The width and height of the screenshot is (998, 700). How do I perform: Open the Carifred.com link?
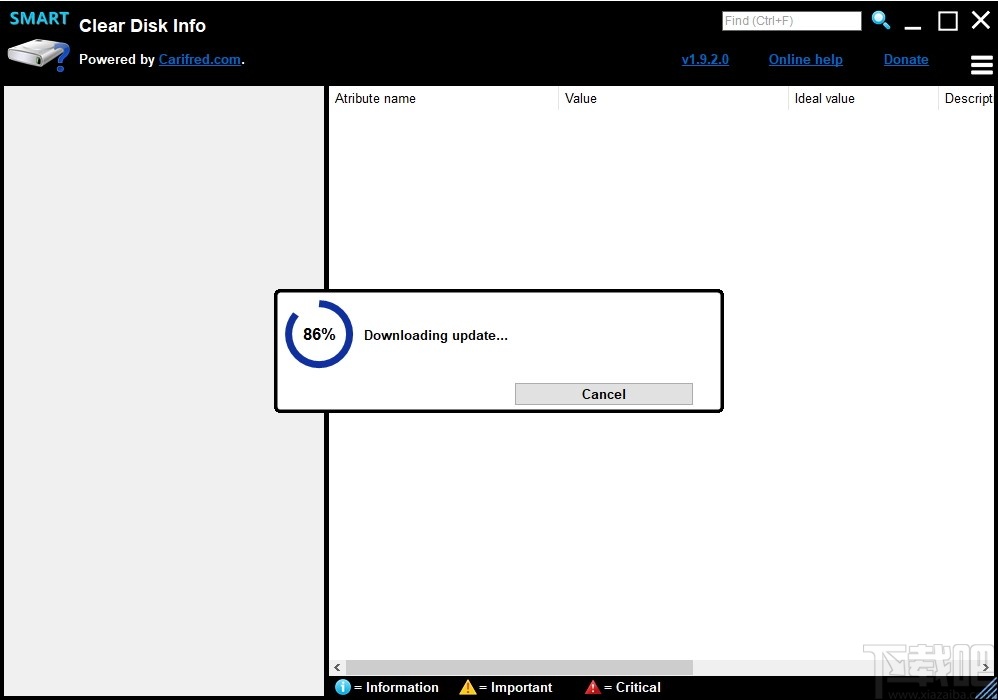(200, 59)
